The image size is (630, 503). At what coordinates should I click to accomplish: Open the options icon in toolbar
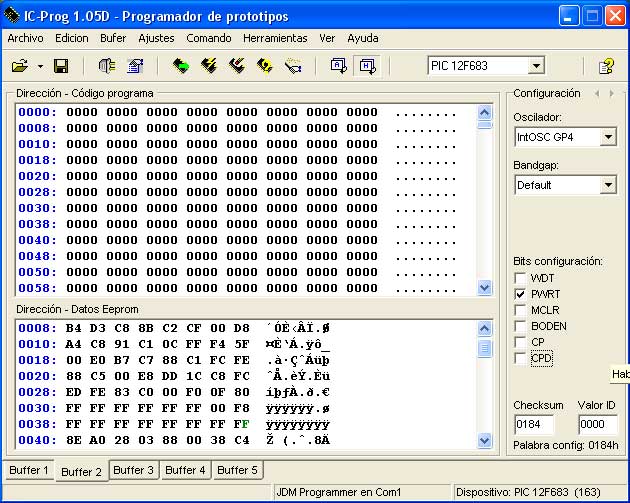(136, 66)
